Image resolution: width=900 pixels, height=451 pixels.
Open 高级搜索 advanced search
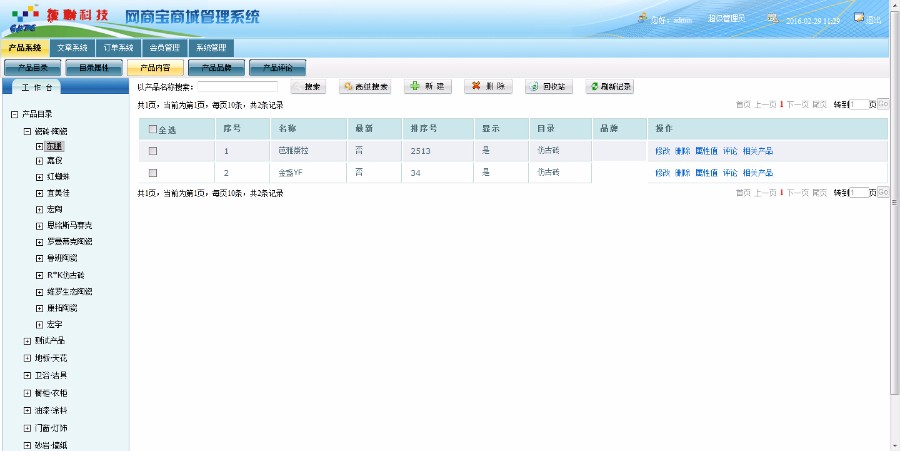[365, 87]
